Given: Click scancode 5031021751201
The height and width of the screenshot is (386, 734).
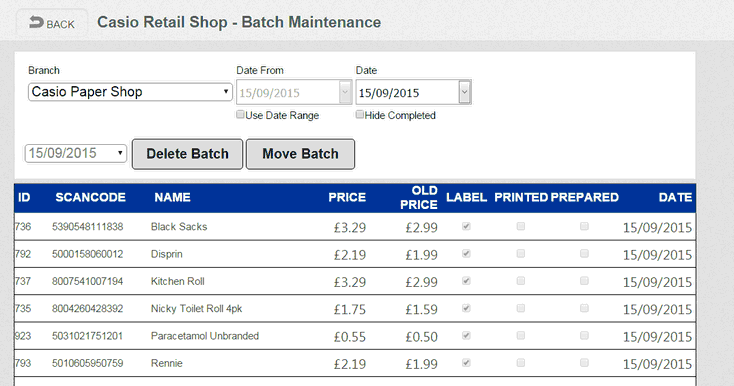Looking at the screenshot, I should point(88,336).
